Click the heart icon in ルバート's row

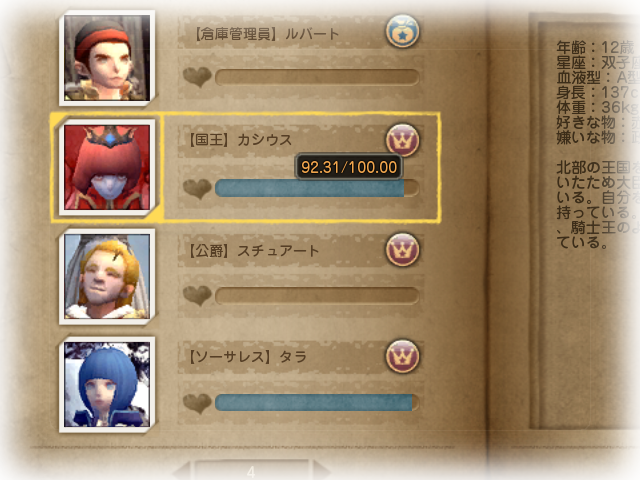(x=197, y=77)
